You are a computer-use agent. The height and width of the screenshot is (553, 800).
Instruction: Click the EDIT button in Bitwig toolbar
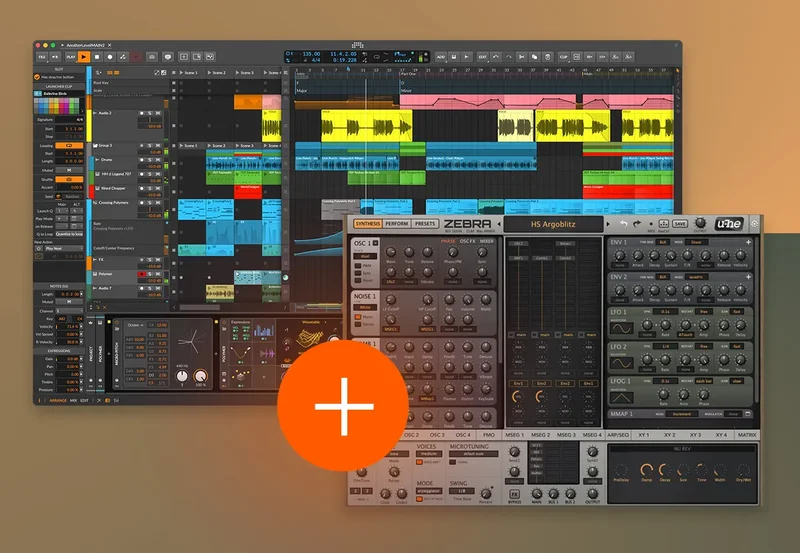pyautogui.click(x=482, y=57)
